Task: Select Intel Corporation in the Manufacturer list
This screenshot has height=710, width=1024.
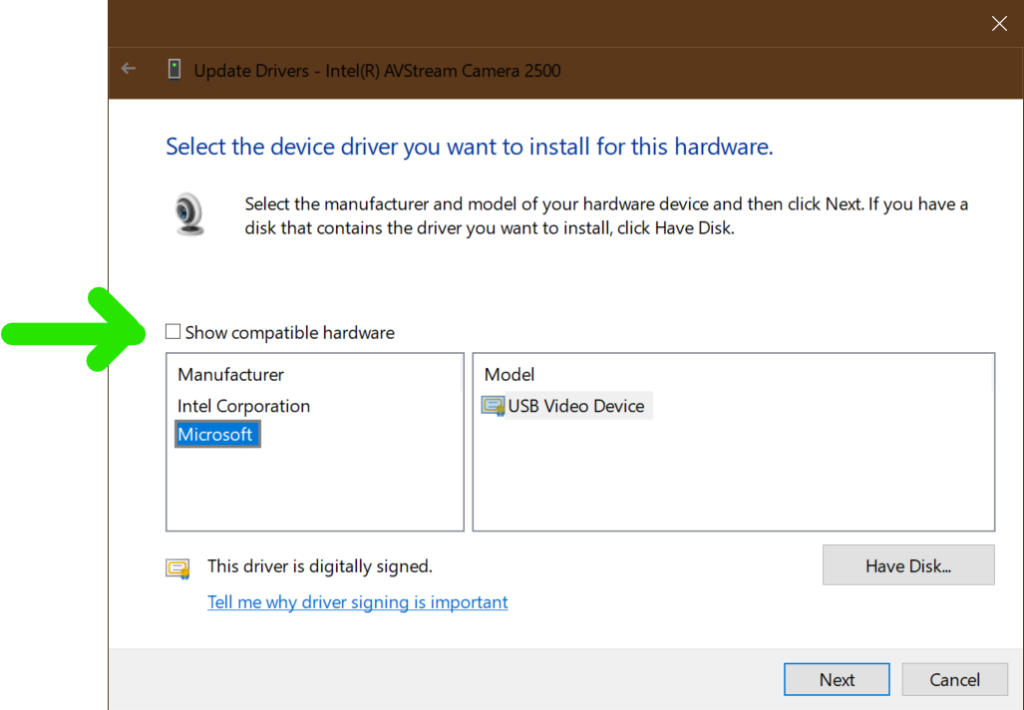Action: click(x=244, y=406)
